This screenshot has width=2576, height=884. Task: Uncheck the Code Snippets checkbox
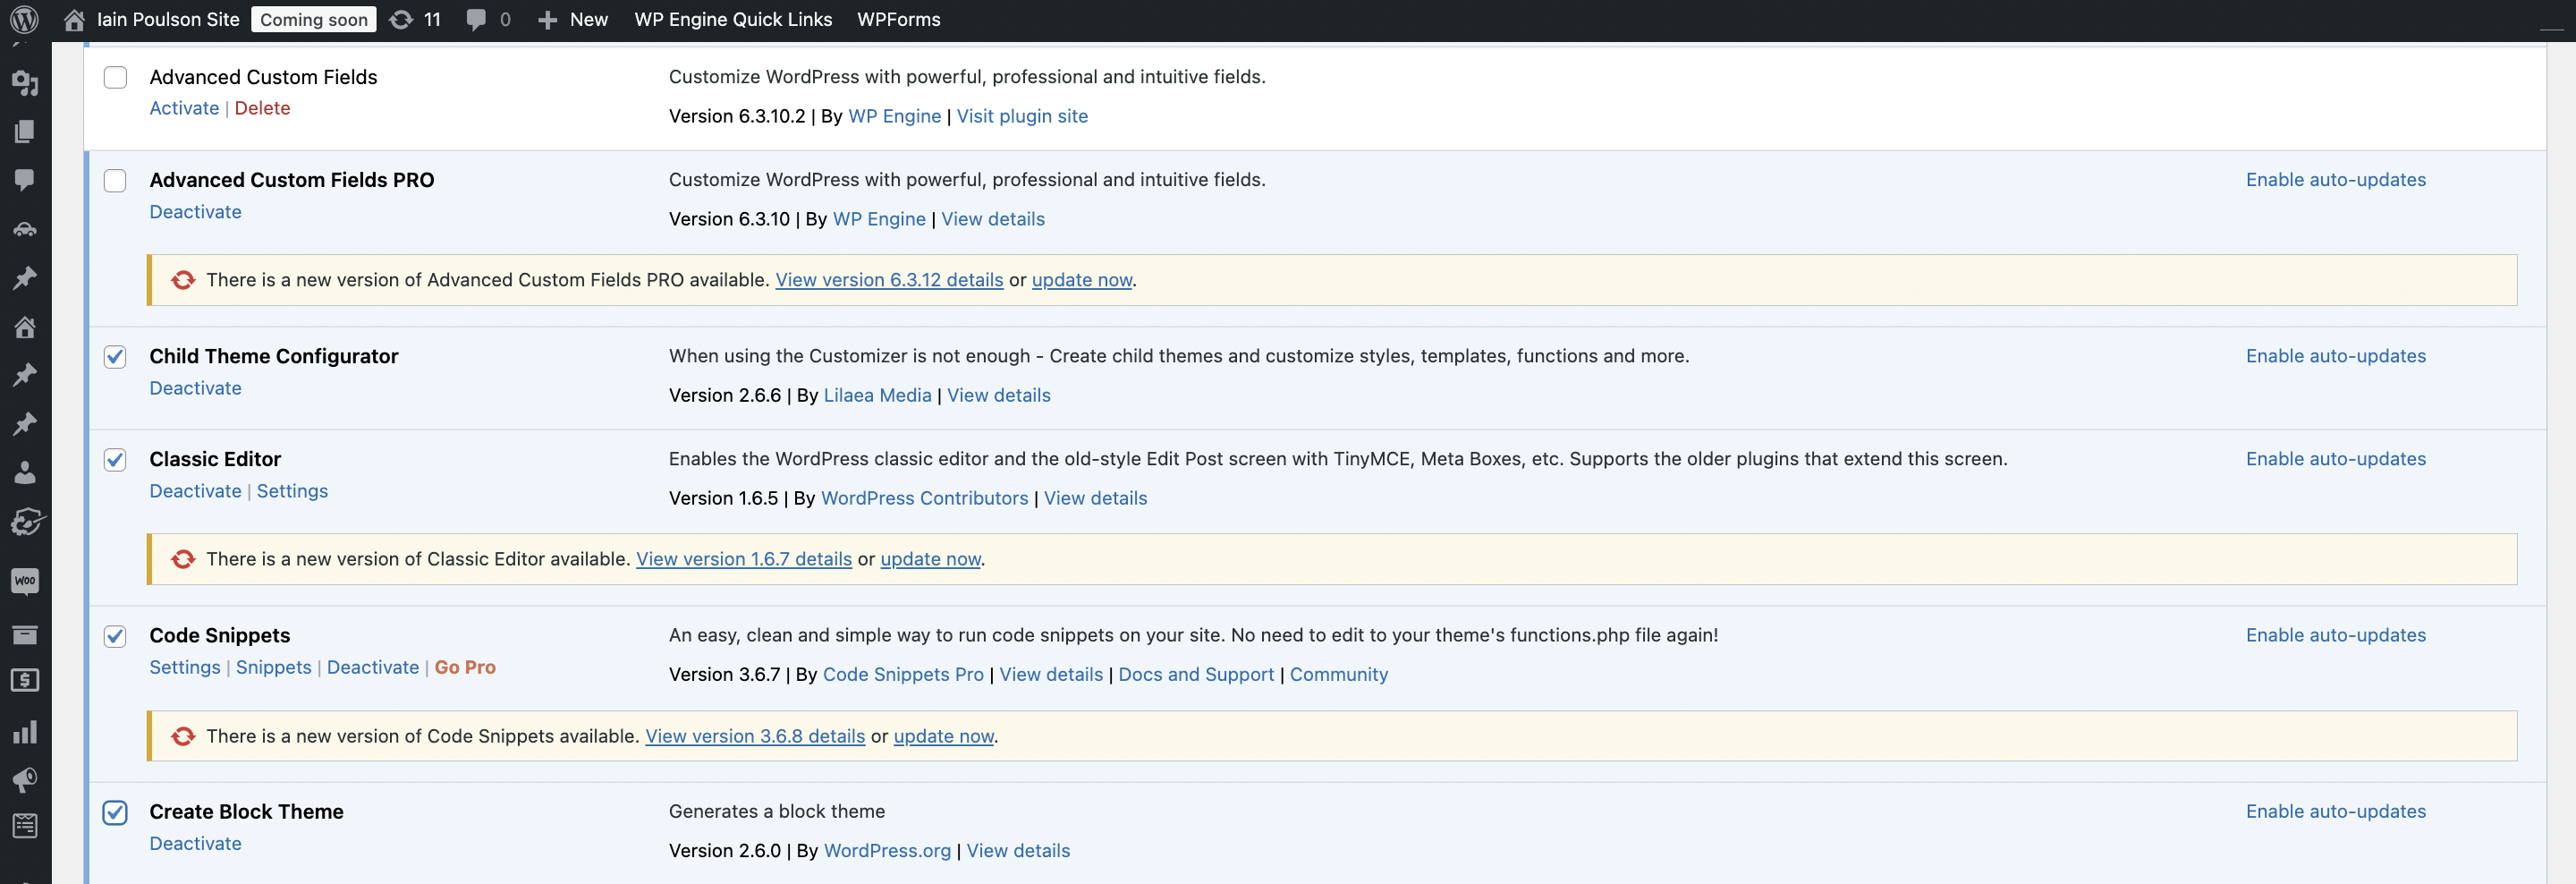[115, 636]
